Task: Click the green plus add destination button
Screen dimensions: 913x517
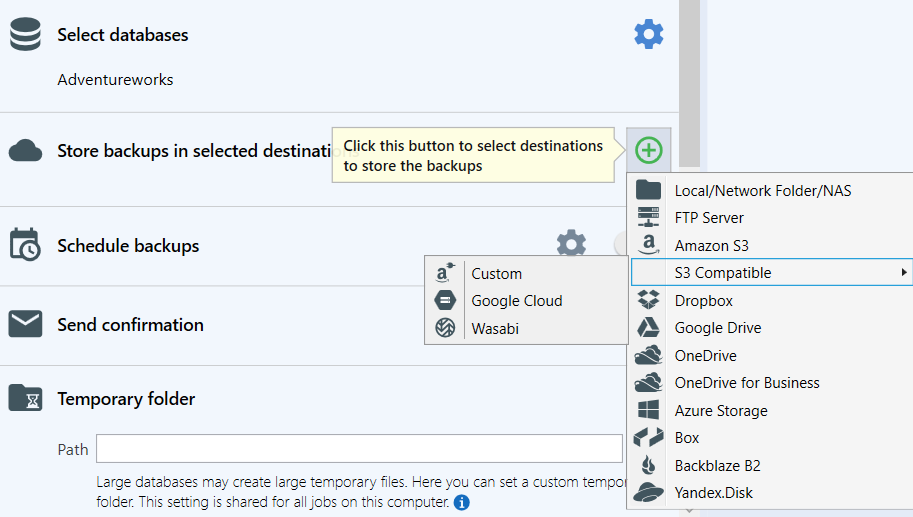Action: pyautogui.click(x=649, y=151)
